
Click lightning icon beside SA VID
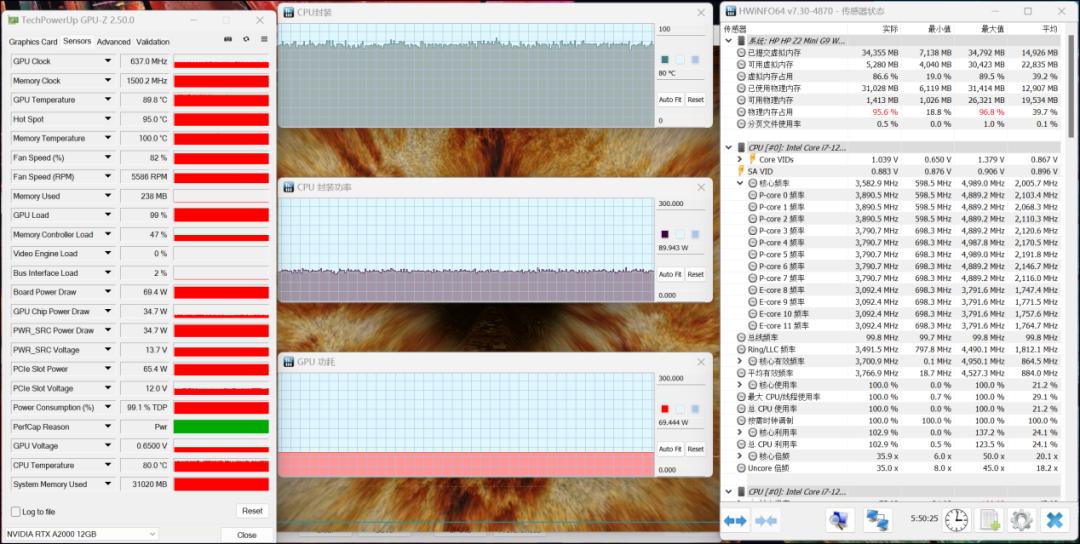click(x=740, y=171)
